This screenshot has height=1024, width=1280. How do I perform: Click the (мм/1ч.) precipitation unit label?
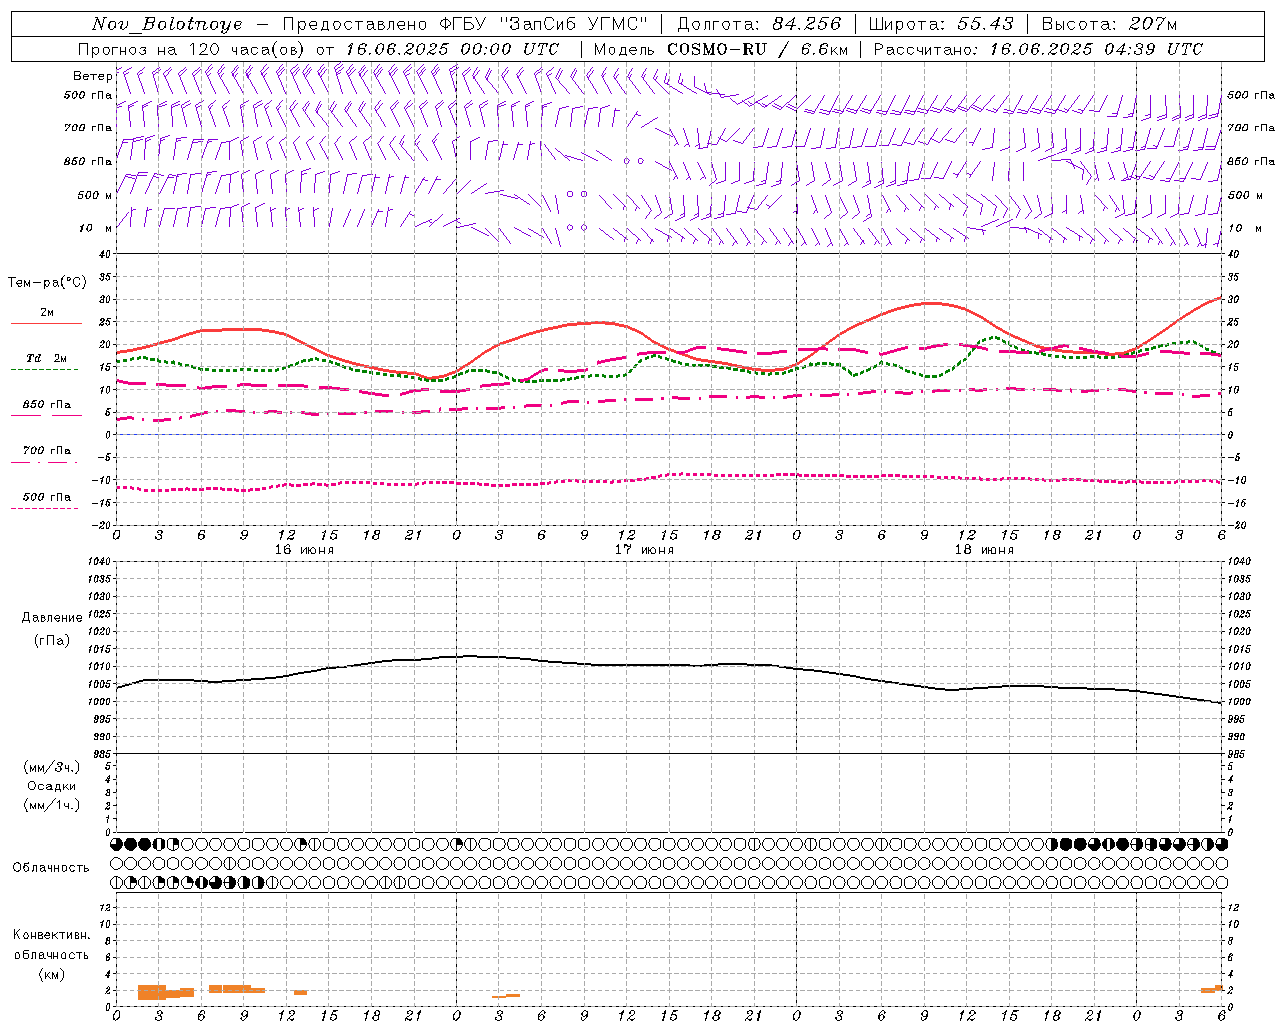click(x=52, y=805)
